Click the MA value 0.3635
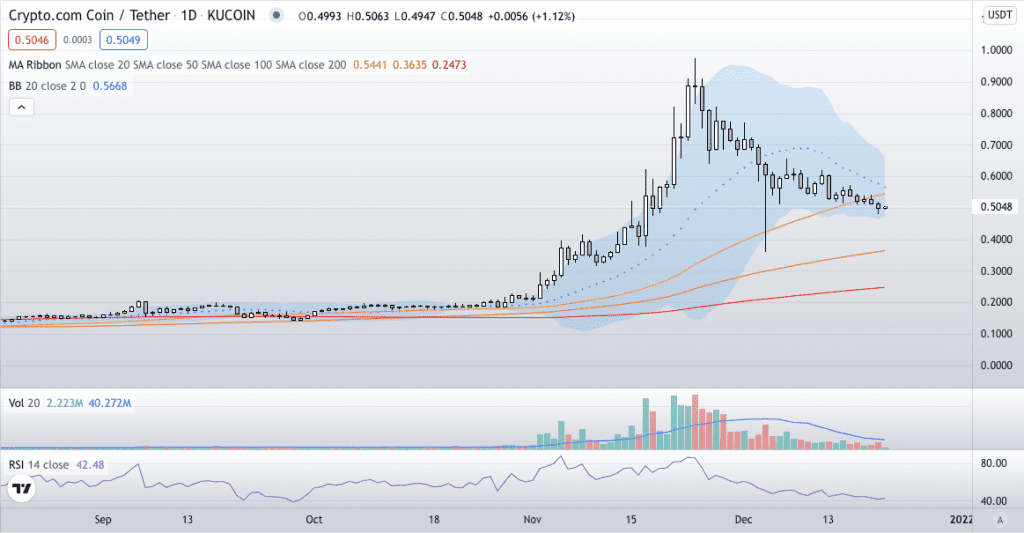The height and width of the screenshot is (533, 1024). pos(409,65)
